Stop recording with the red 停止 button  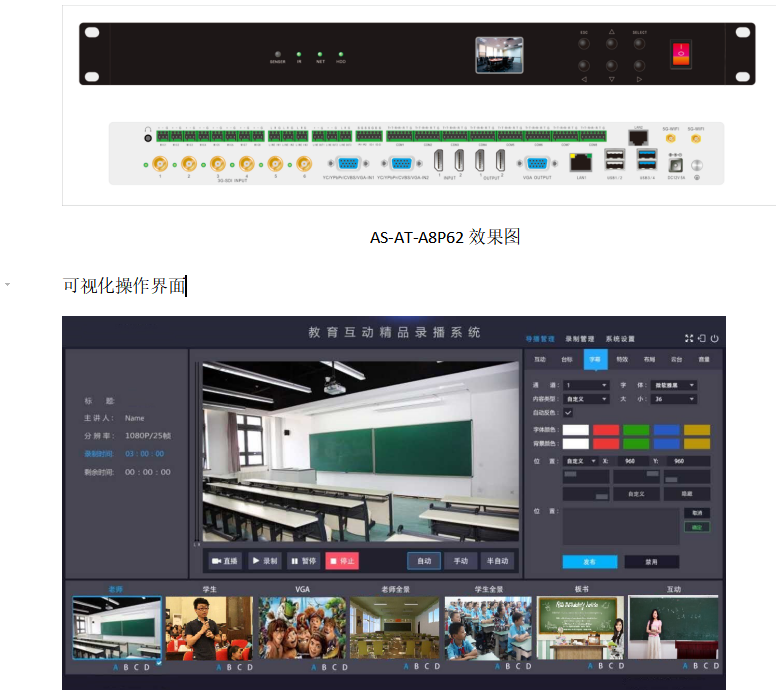tap(341, 561)
